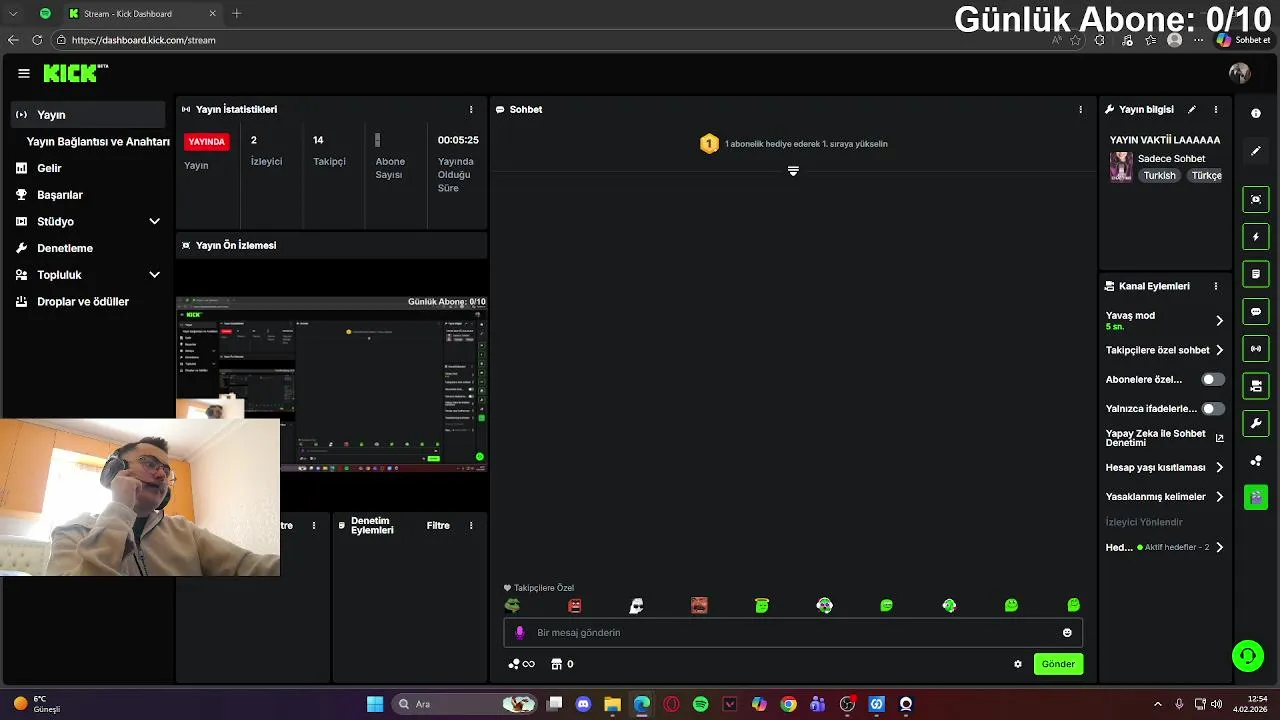Toggle Yalnızca ifadelerle emote-only chat switch
This screenshot has width=1280, height=720.
pos(1213,409)
